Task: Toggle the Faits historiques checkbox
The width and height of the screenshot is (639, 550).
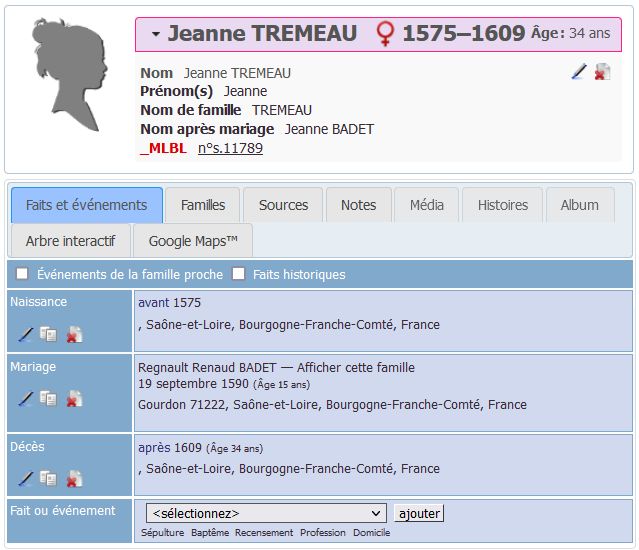Action: click(239, 274)
